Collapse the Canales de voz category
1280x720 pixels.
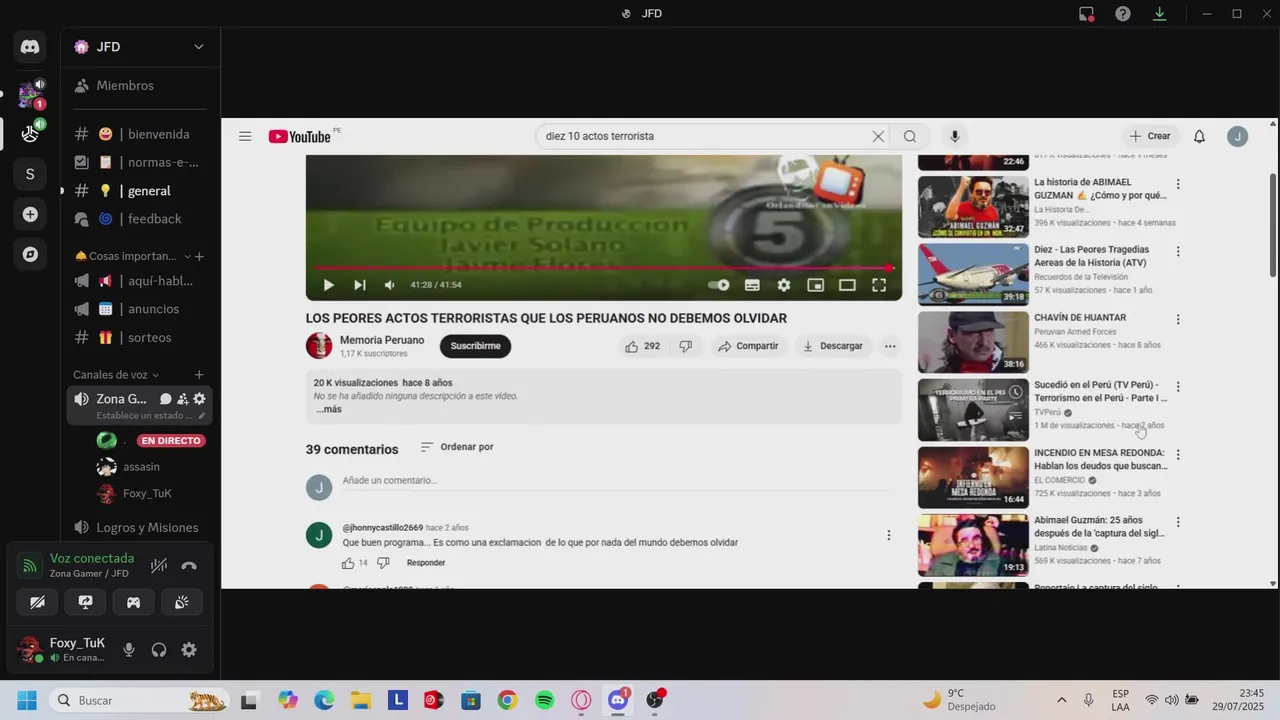coord(116,375)
